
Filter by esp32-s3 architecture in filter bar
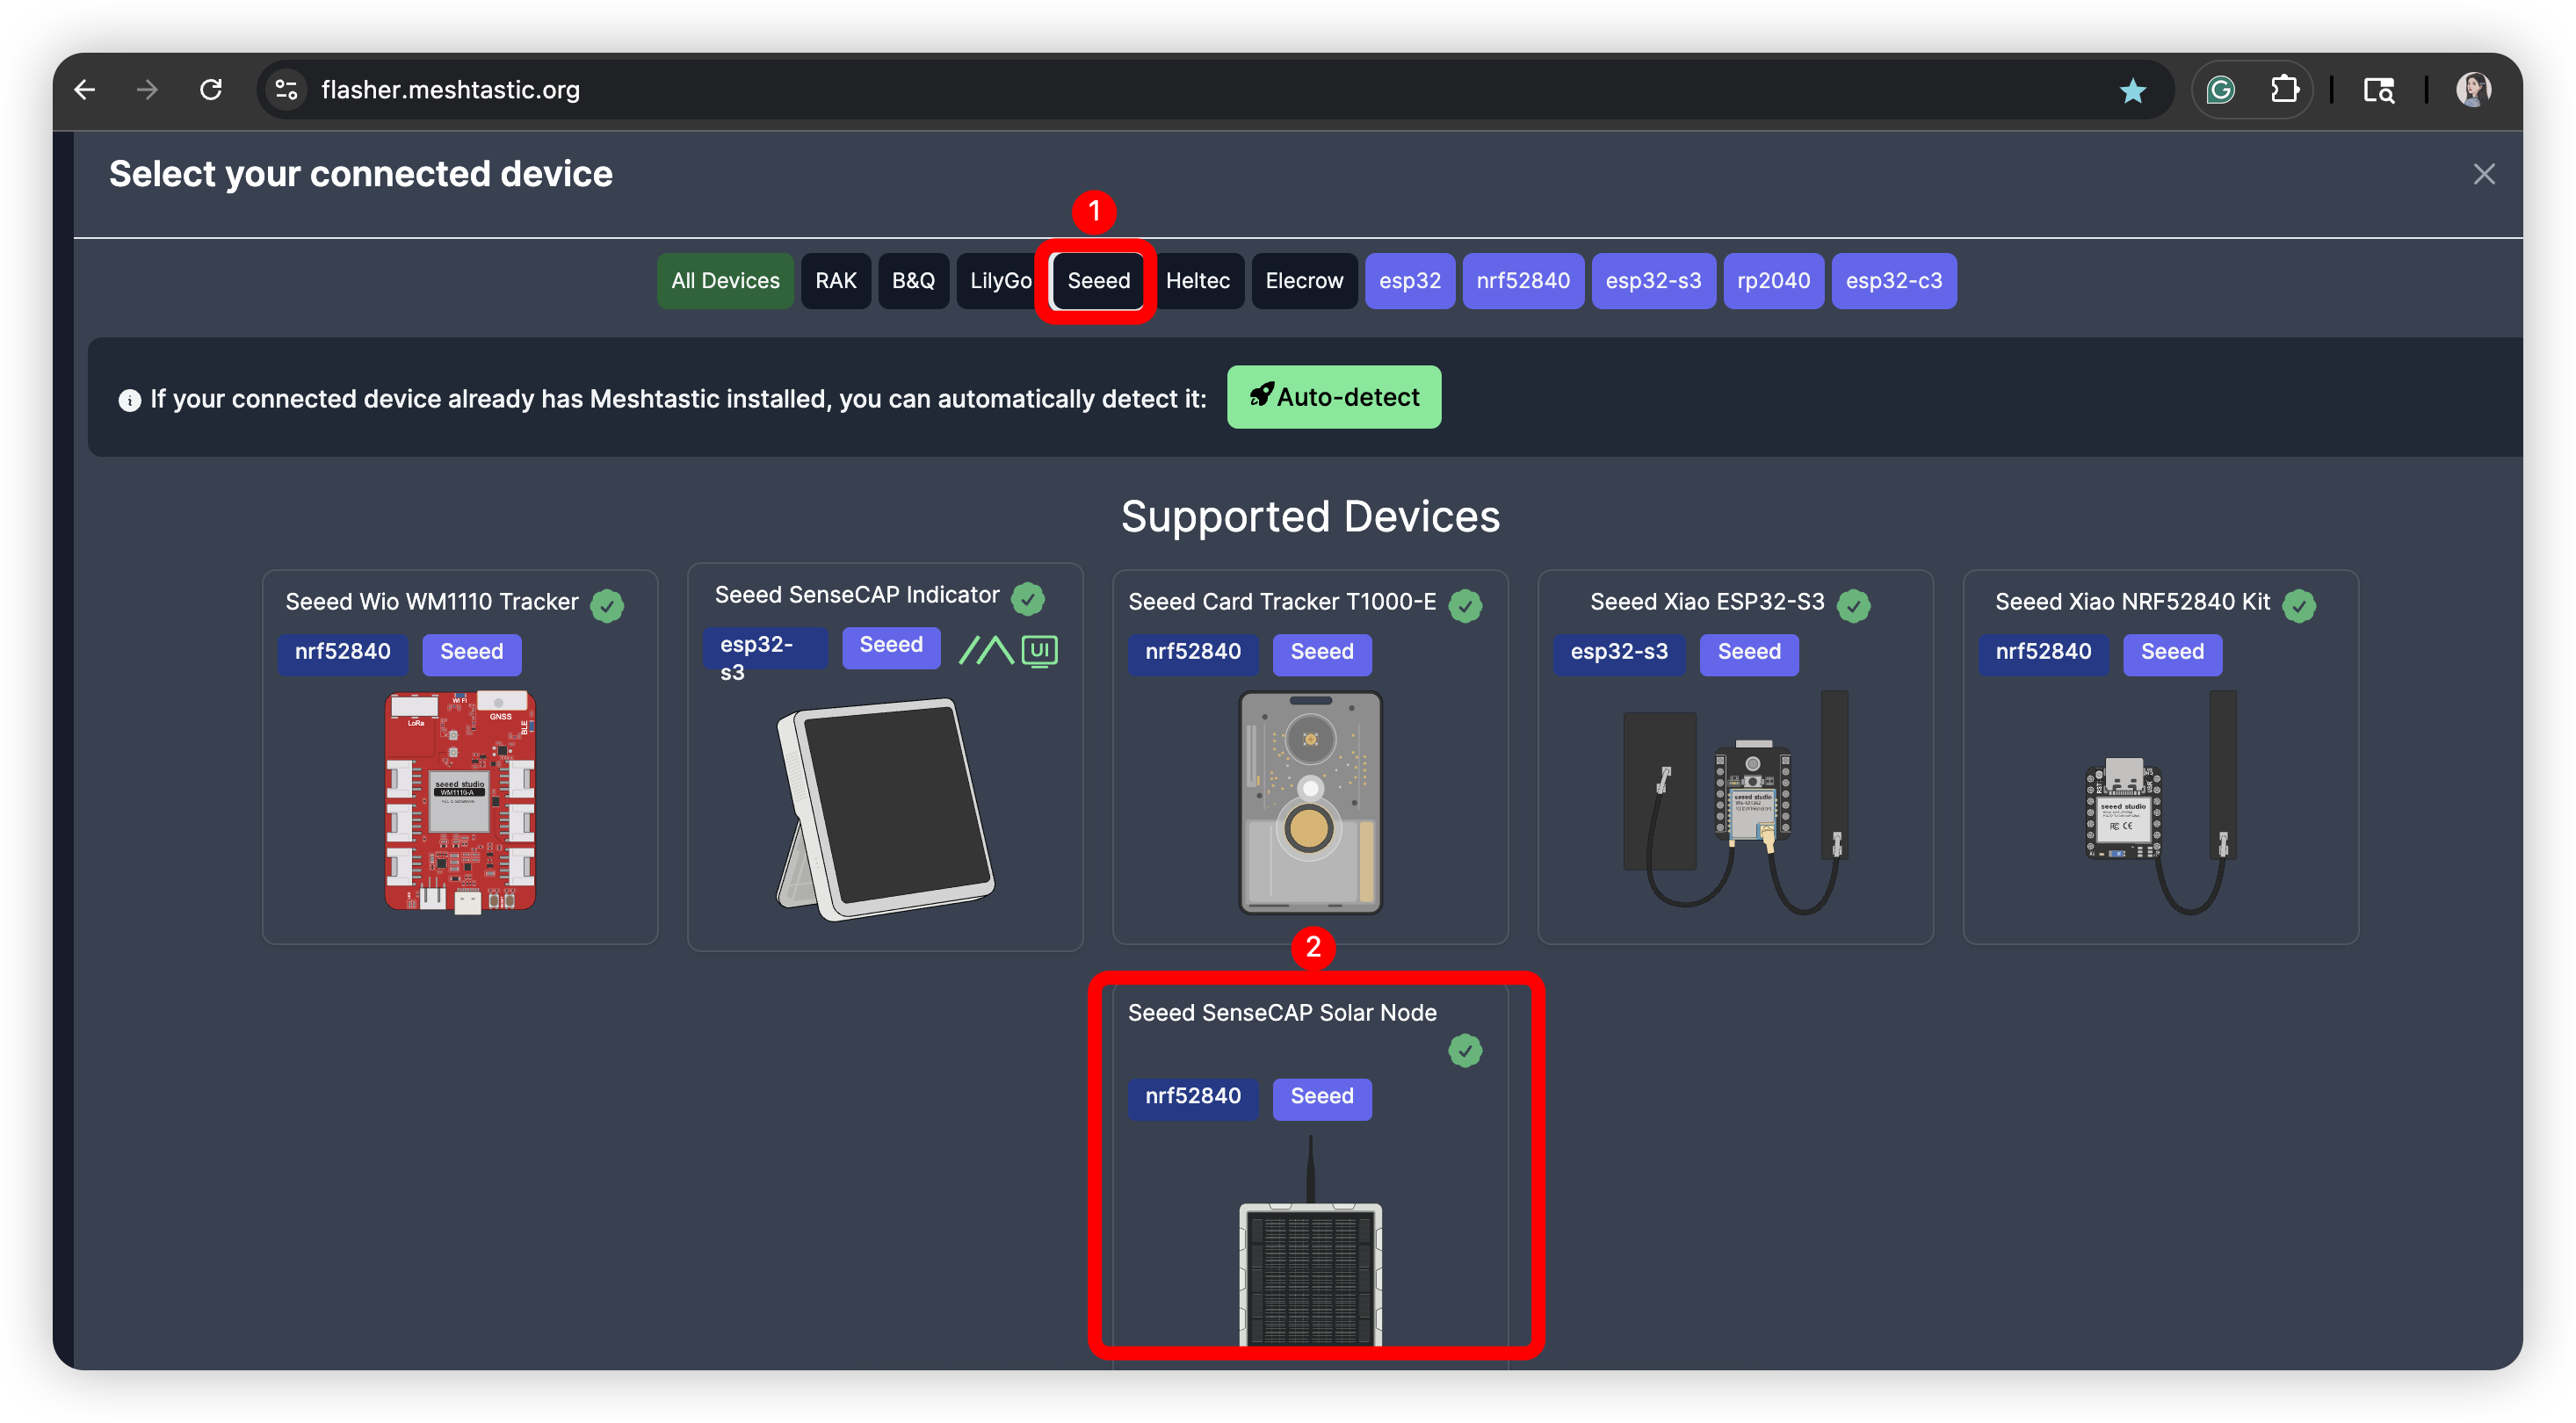pyautogui.click(x=1653, y=281)
